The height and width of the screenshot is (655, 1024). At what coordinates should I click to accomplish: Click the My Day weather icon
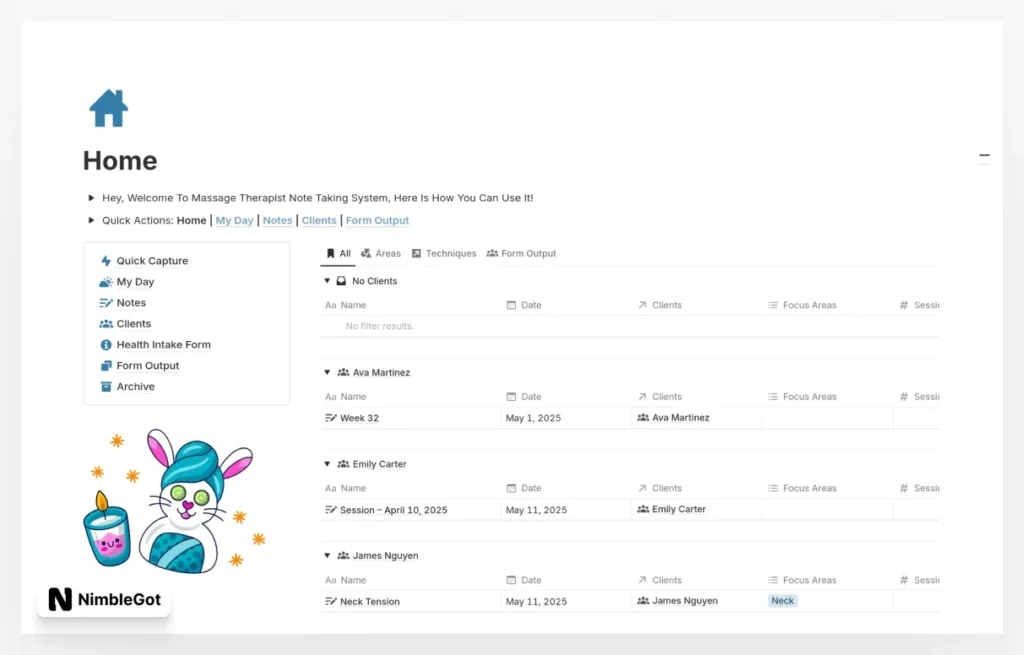(106, 282)
